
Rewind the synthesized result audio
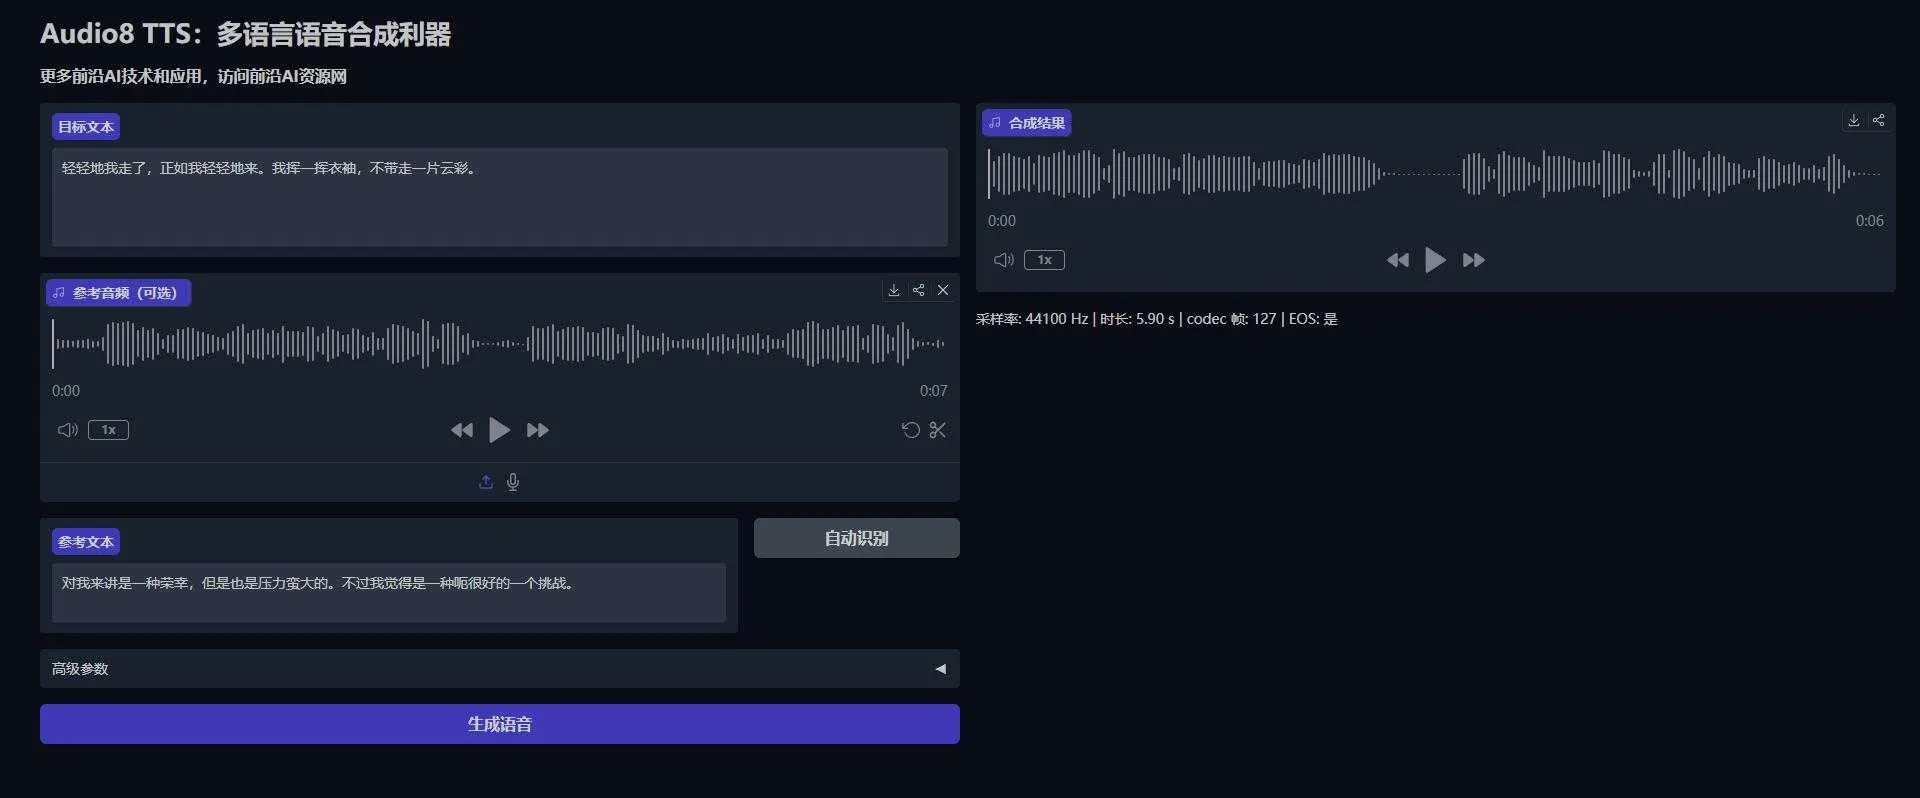click(x=1397, y=260)
